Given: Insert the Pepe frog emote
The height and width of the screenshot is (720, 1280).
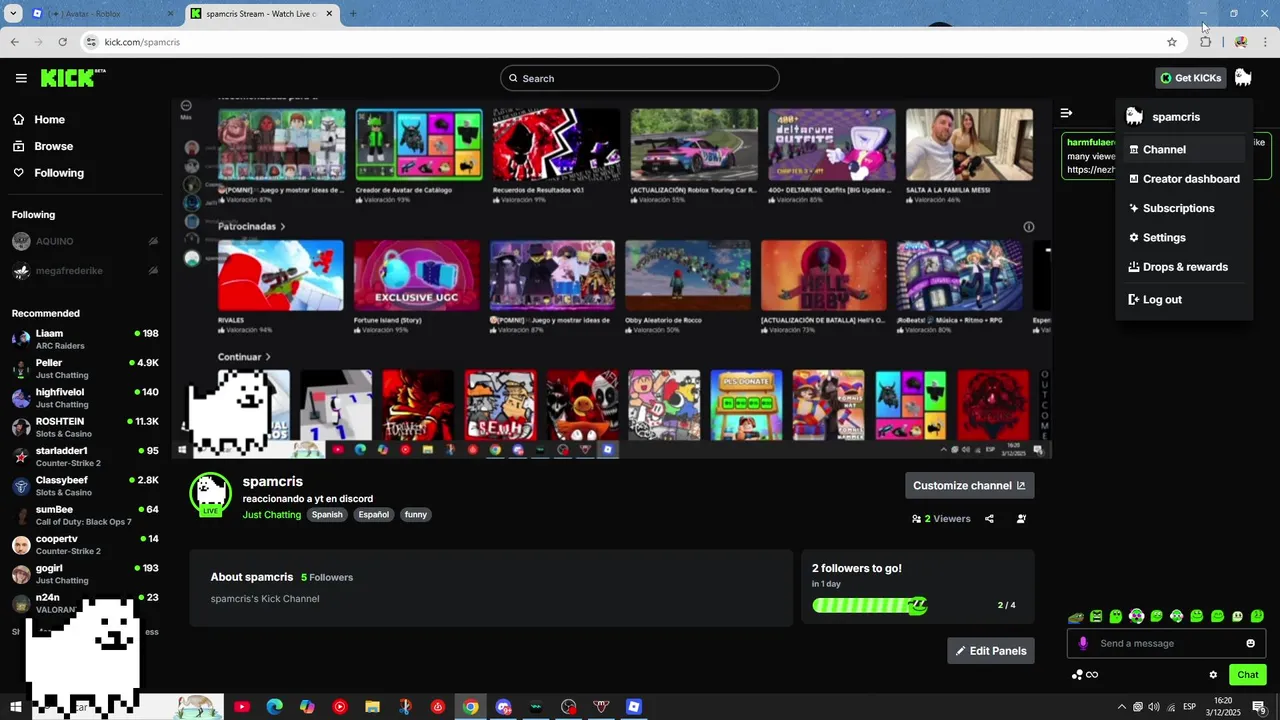Looking at the screenshot, I should pos(1076,617).
